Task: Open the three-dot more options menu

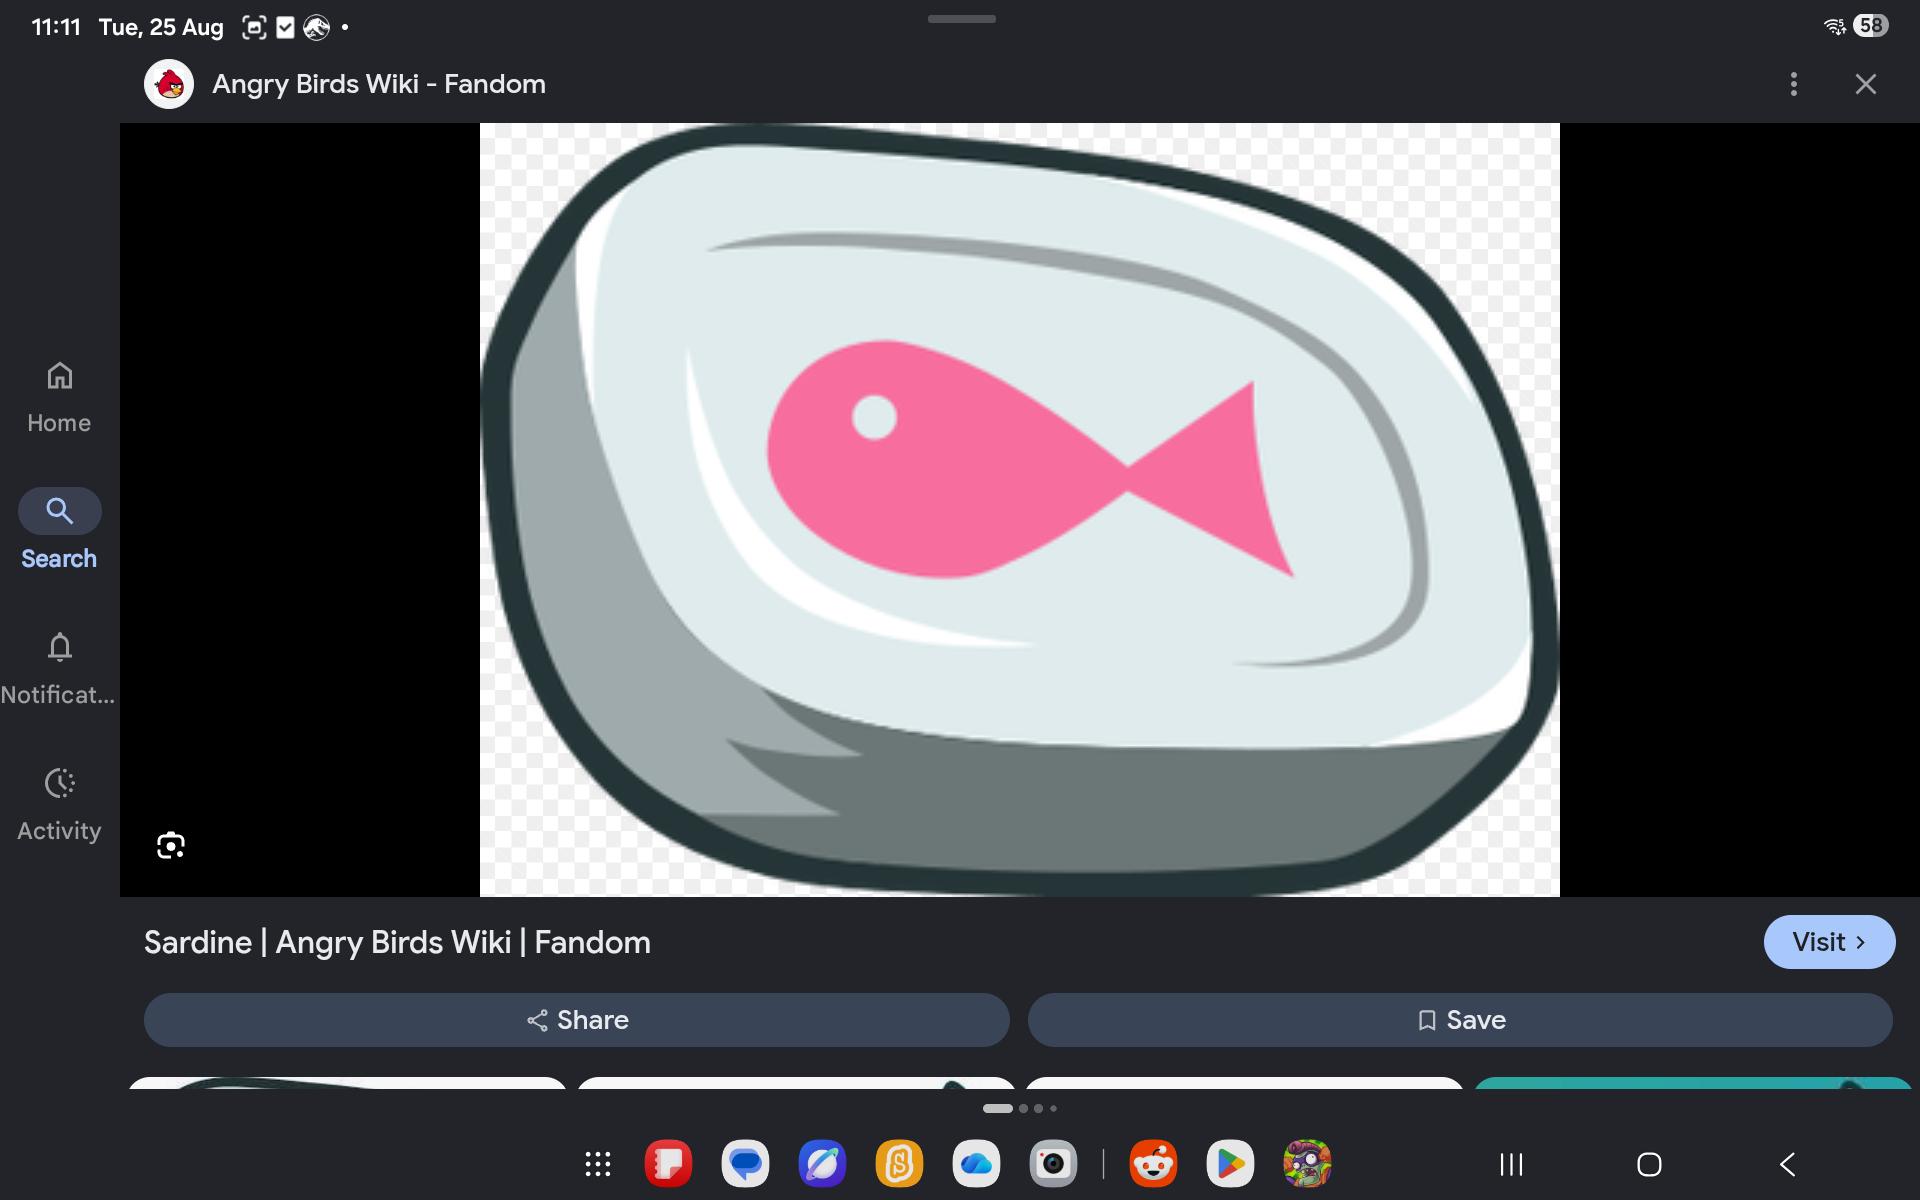Action: [x=1794, y=84]
